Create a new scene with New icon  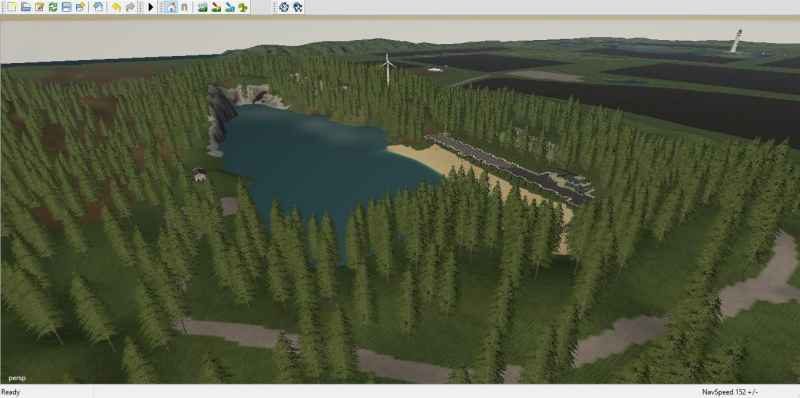pos(11,7)
